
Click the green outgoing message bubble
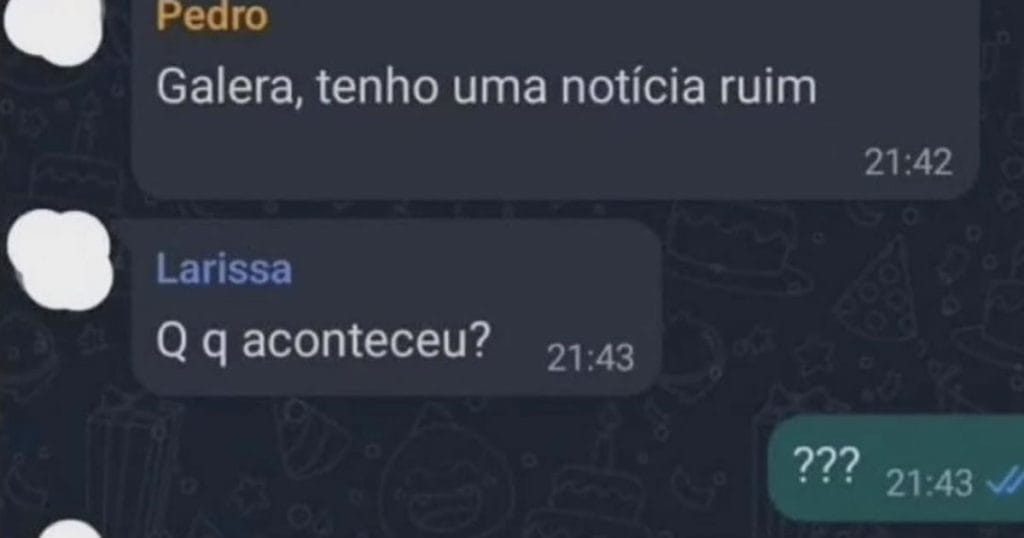896,466
